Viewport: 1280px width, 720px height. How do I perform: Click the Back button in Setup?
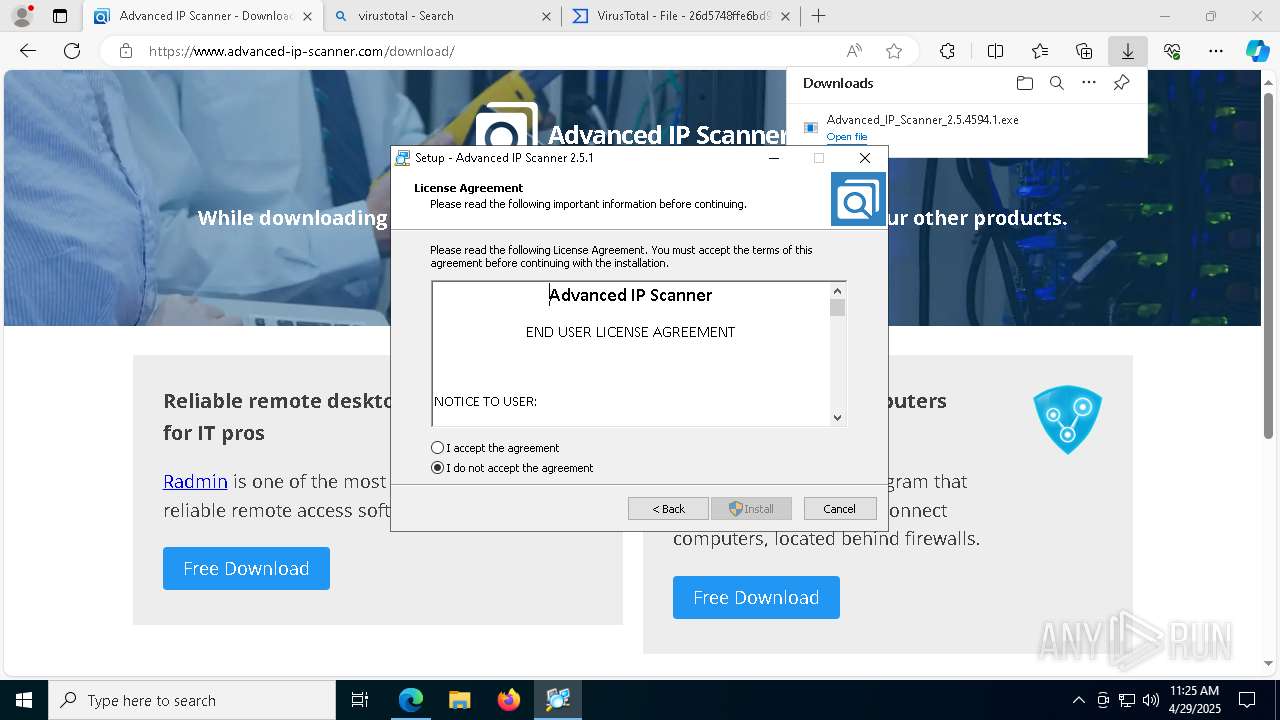pos(668,509)
